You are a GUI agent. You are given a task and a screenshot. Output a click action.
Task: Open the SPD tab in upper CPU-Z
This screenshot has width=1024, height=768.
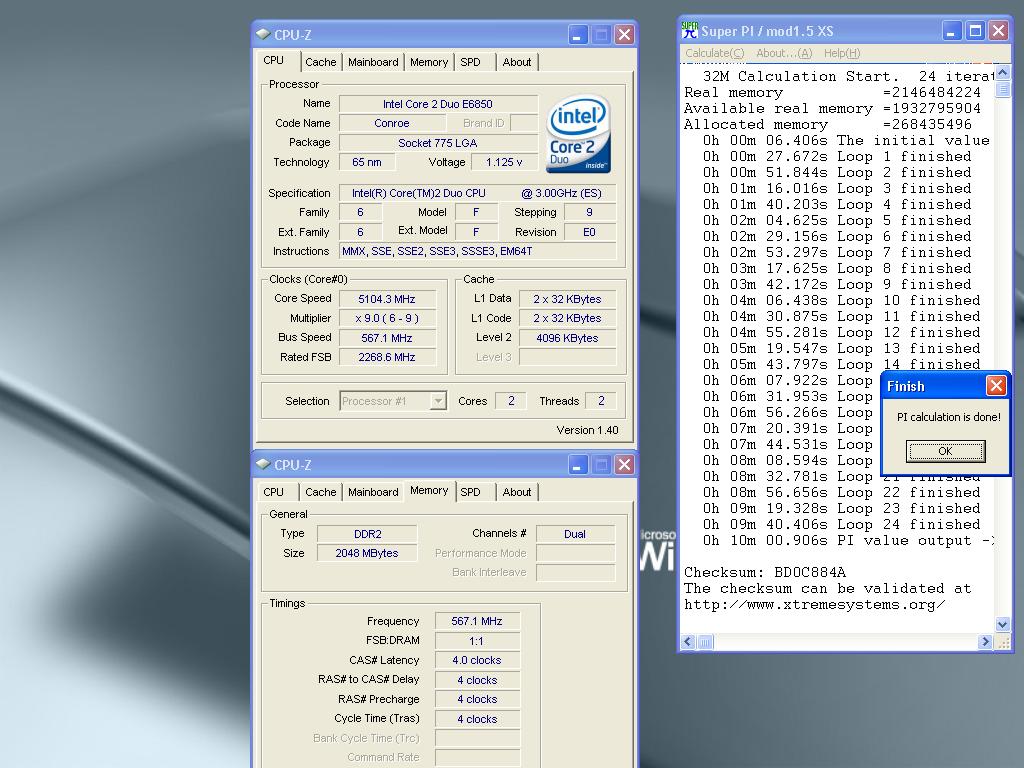click(x=470, y=62)
